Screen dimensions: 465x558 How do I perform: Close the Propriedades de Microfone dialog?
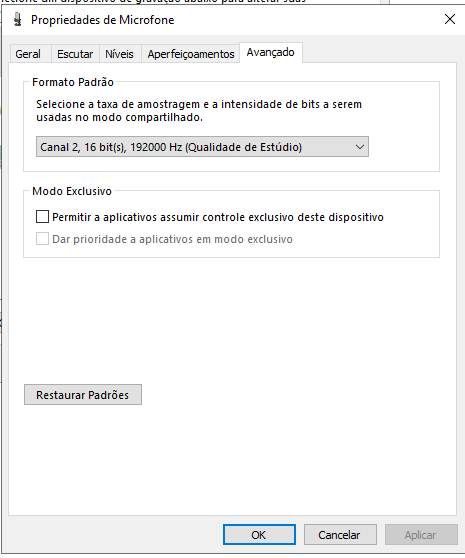coord(450,19)
